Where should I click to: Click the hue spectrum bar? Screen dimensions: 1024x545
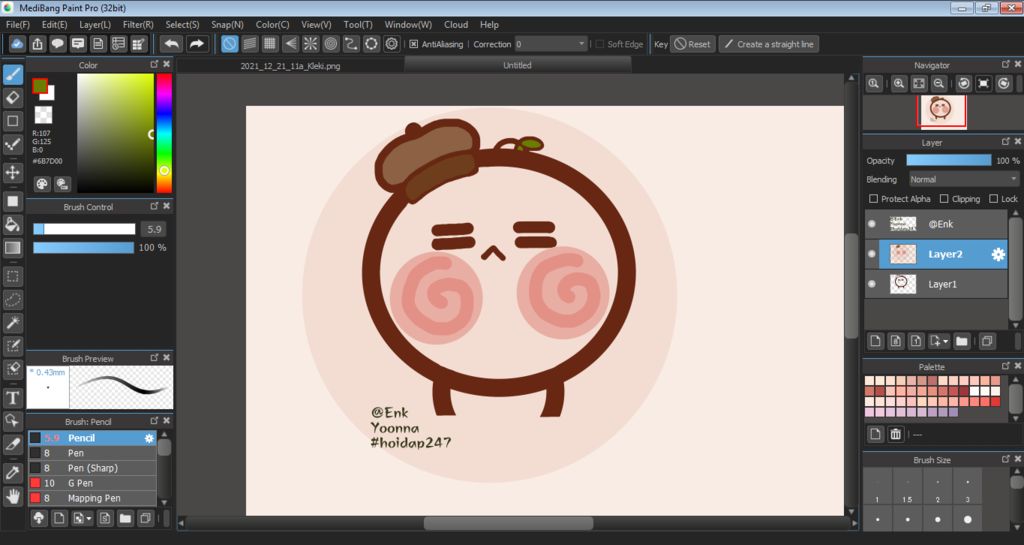164,132
